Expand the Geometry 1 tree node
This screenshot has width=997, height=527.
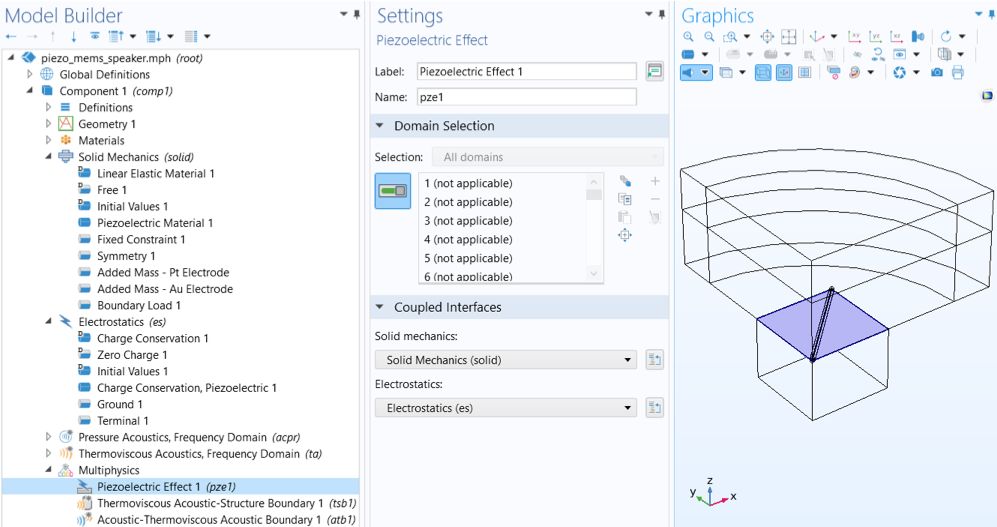(48, 124)
